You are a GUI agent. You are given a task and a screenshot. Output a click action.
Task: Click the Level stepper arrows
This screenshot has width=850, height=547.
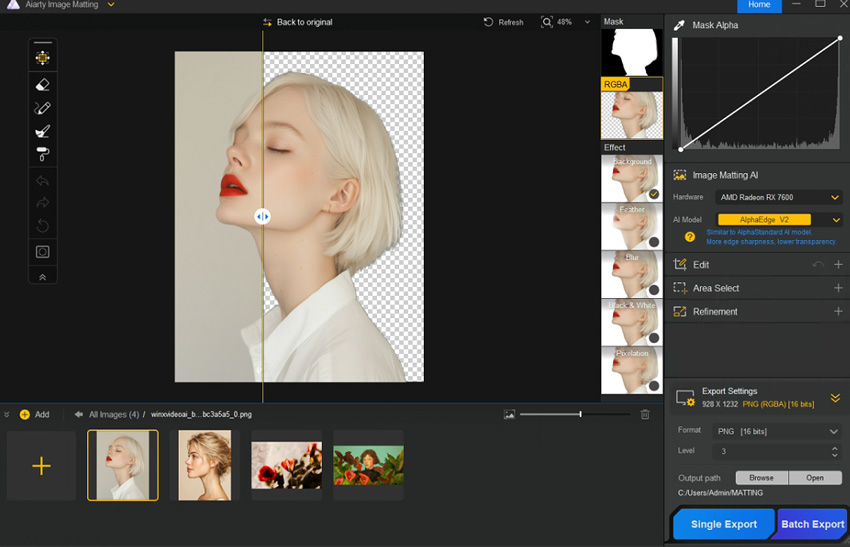coord(834,451)
